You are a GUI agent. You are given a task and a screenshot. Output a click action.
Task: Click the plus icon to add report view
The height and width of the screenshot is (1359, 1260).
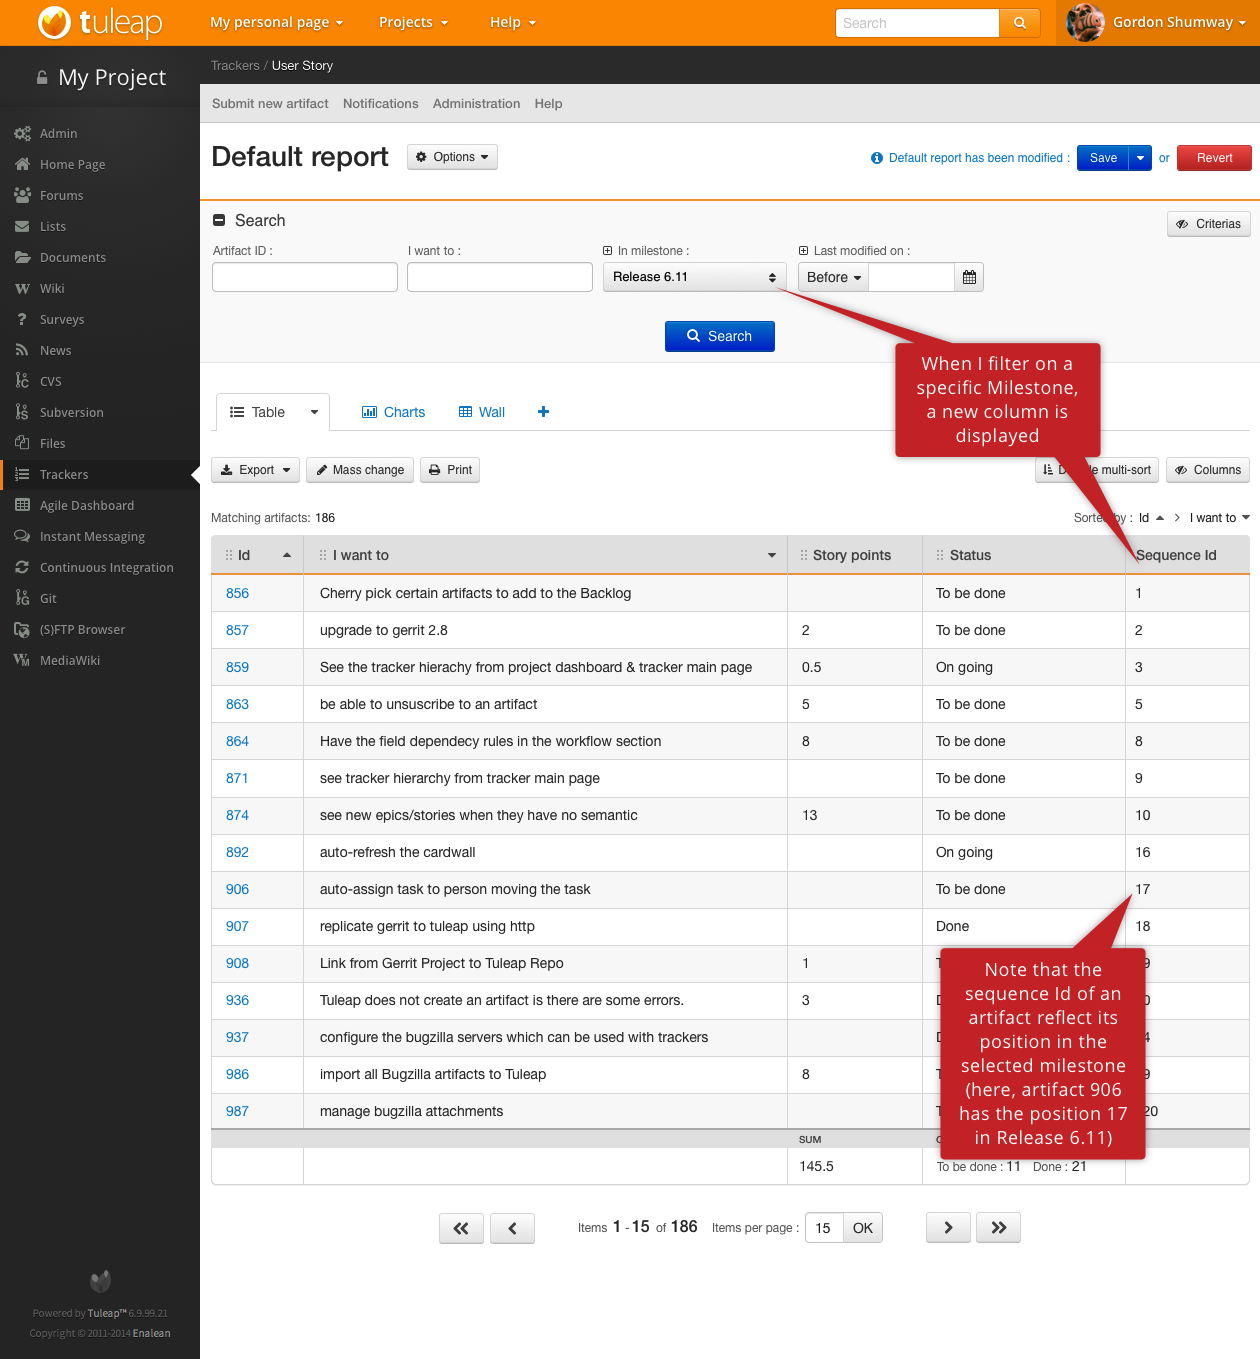pyautogui.click(x=543, y=412)
